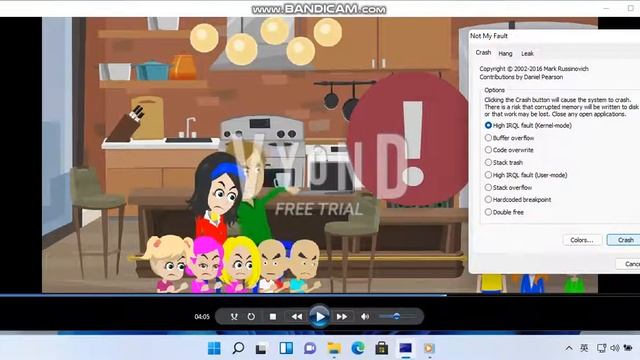The image size is (640, 360).
Task: Open the network status tray icon
Action: tap(601, 348)
